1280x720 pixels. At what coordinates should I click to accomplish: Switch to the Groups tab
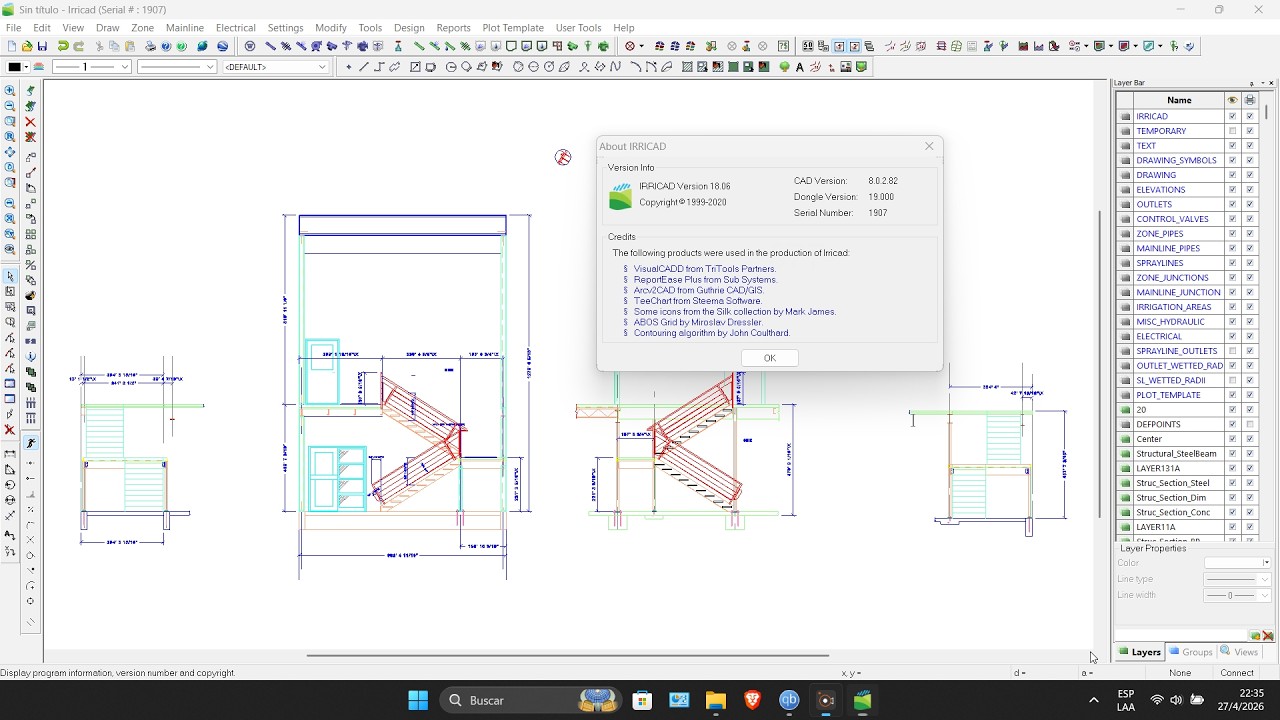coord(1190,652)
